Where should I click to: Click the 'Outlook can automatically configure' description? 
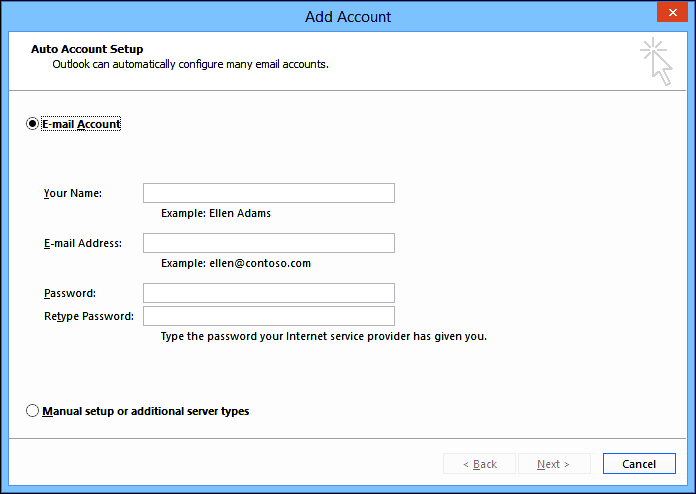point(190,64)
